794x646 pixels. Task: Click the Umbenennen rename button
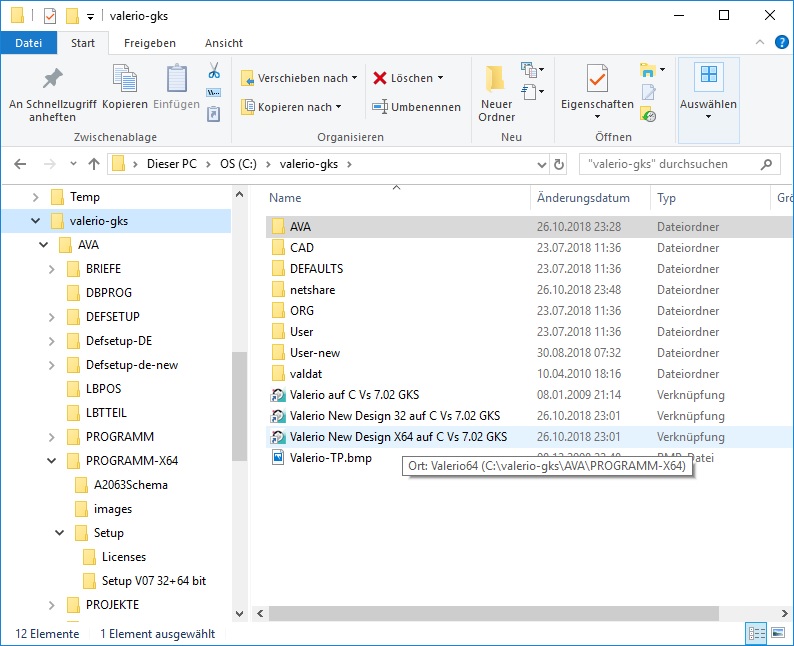tap(416, 107)
